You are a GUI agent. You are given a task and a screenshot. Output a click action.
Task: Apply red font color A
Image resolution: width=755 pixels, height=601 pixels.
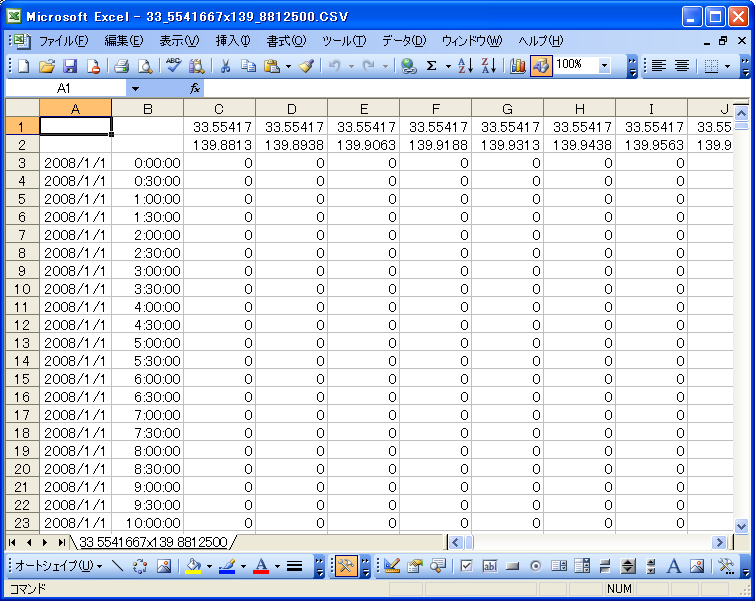261,566
